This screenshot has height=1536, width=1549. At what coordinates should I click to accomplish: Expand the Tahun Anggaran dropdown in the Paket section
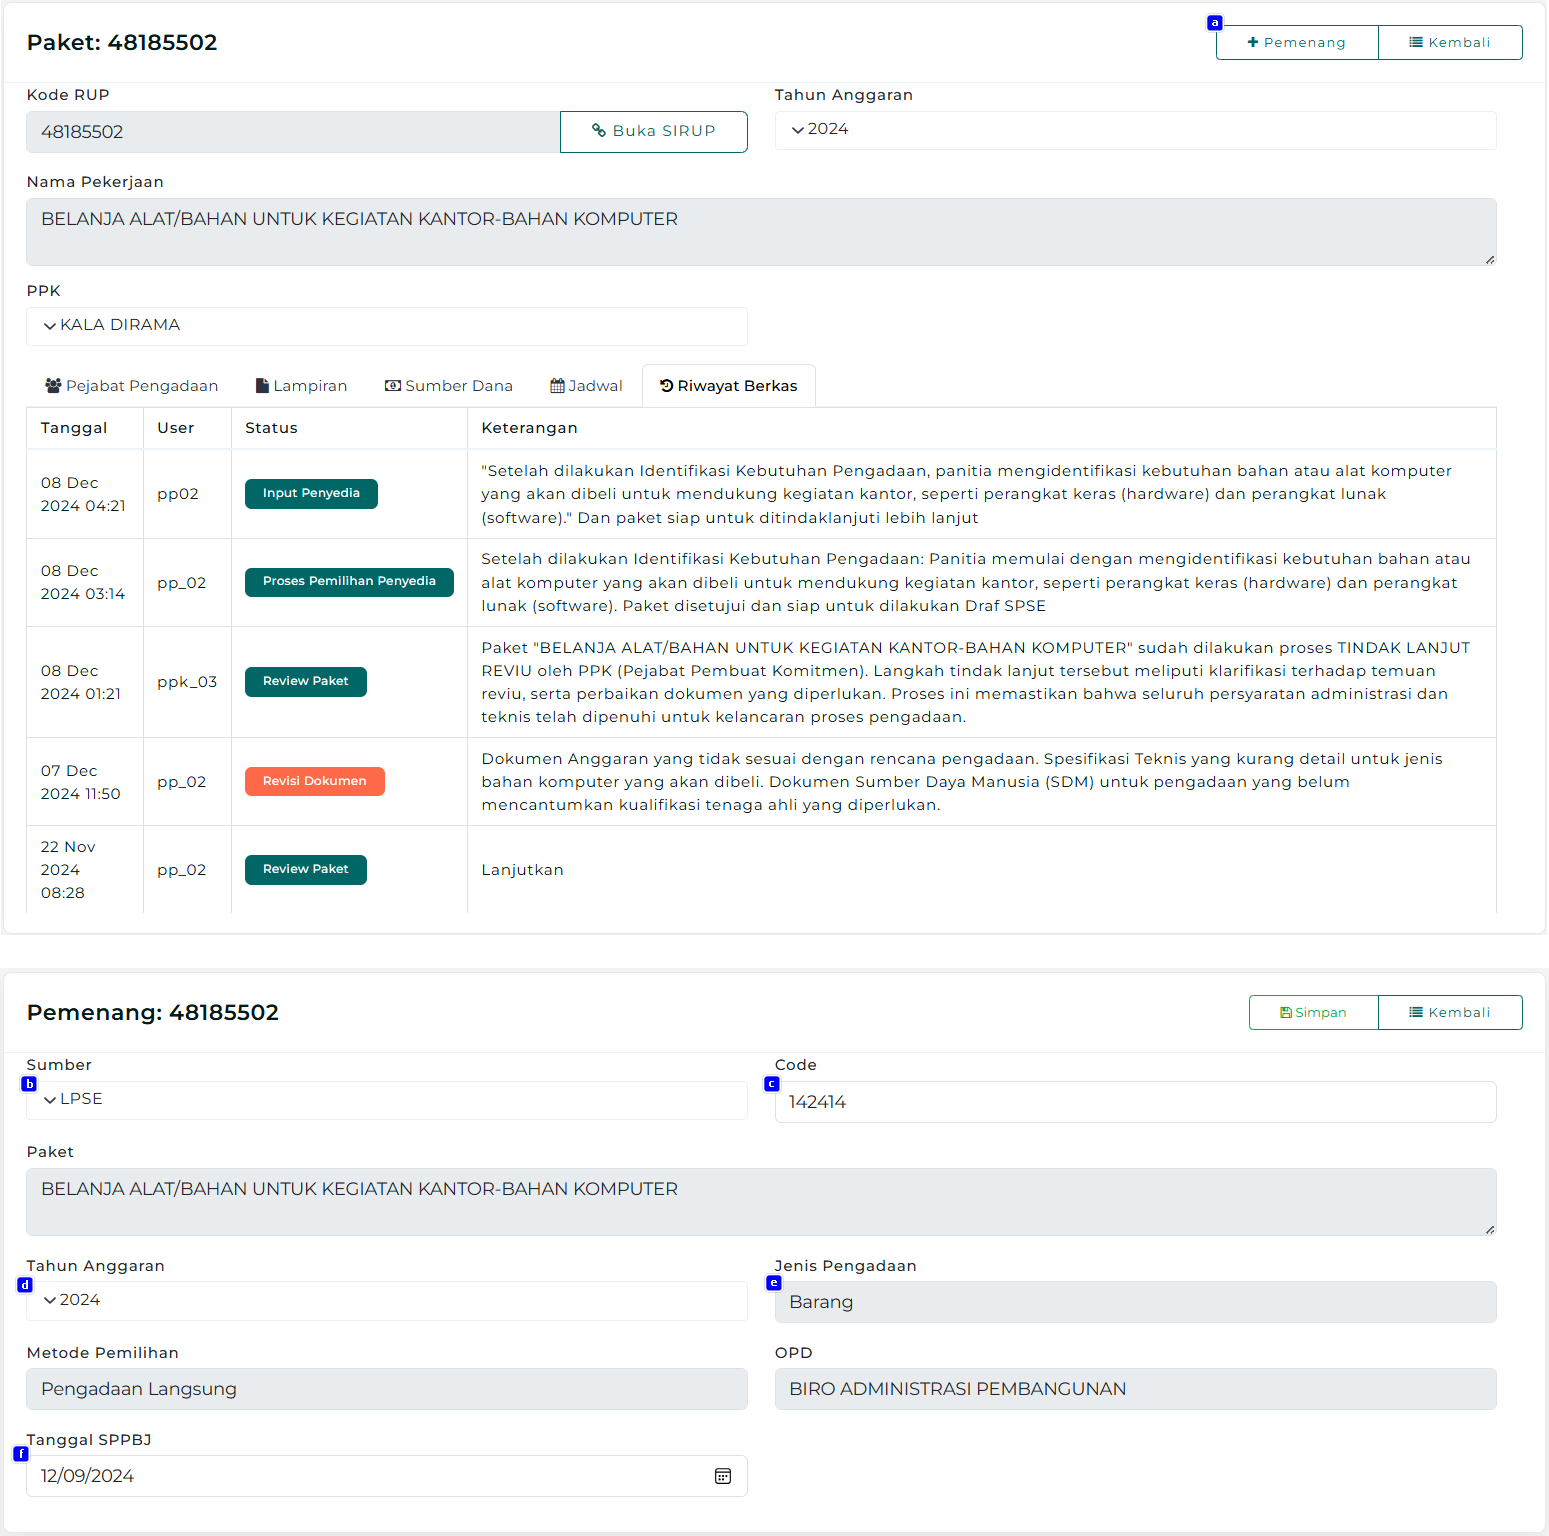click(x=1135, y=130)
